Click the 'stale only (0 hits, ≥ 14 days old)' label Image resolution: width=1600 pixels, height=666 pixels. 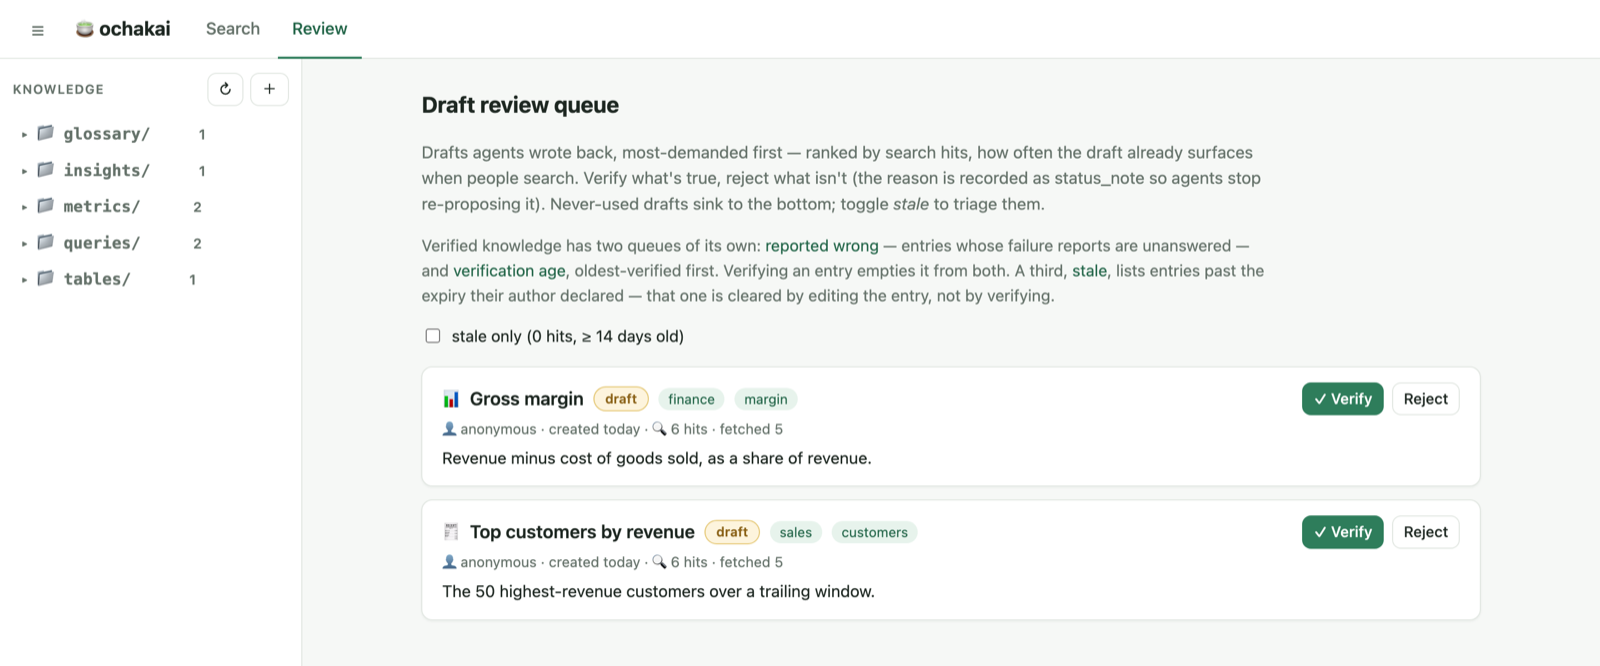click(567, 336)
